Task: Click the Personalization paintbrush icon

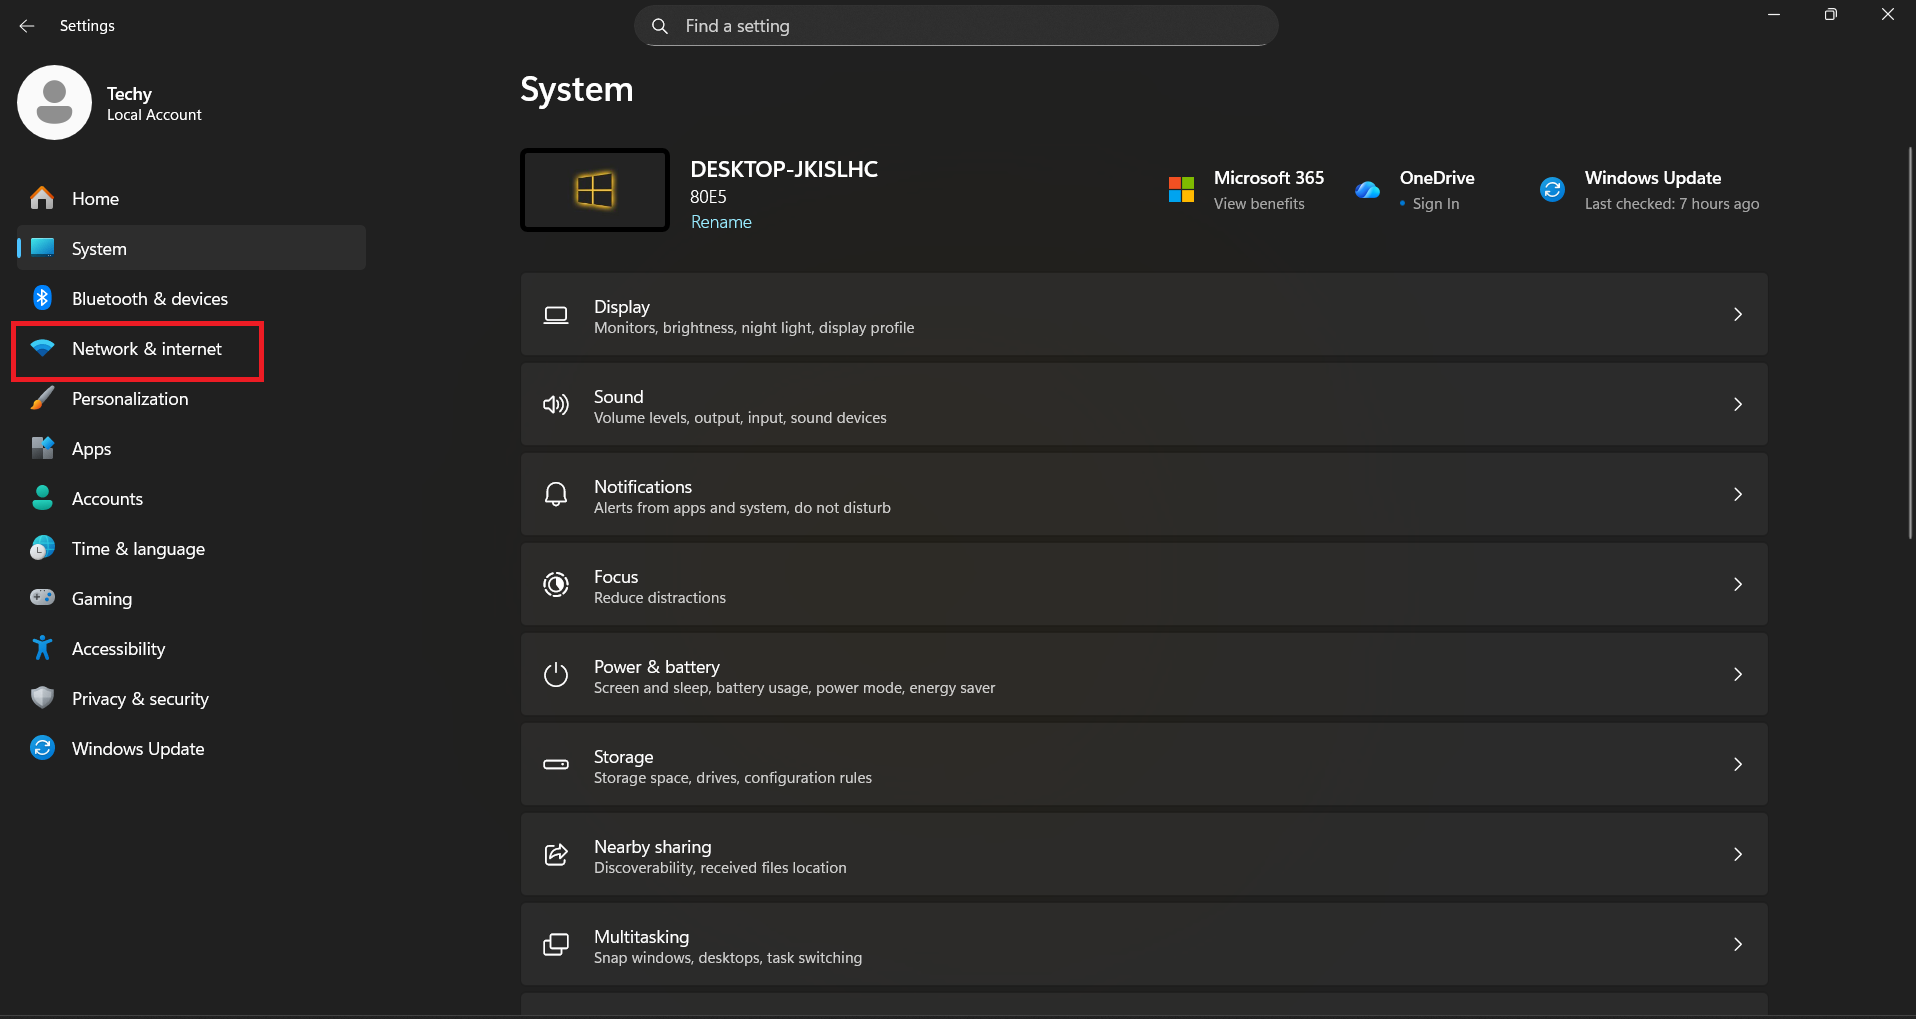Action: click(42, 398)
